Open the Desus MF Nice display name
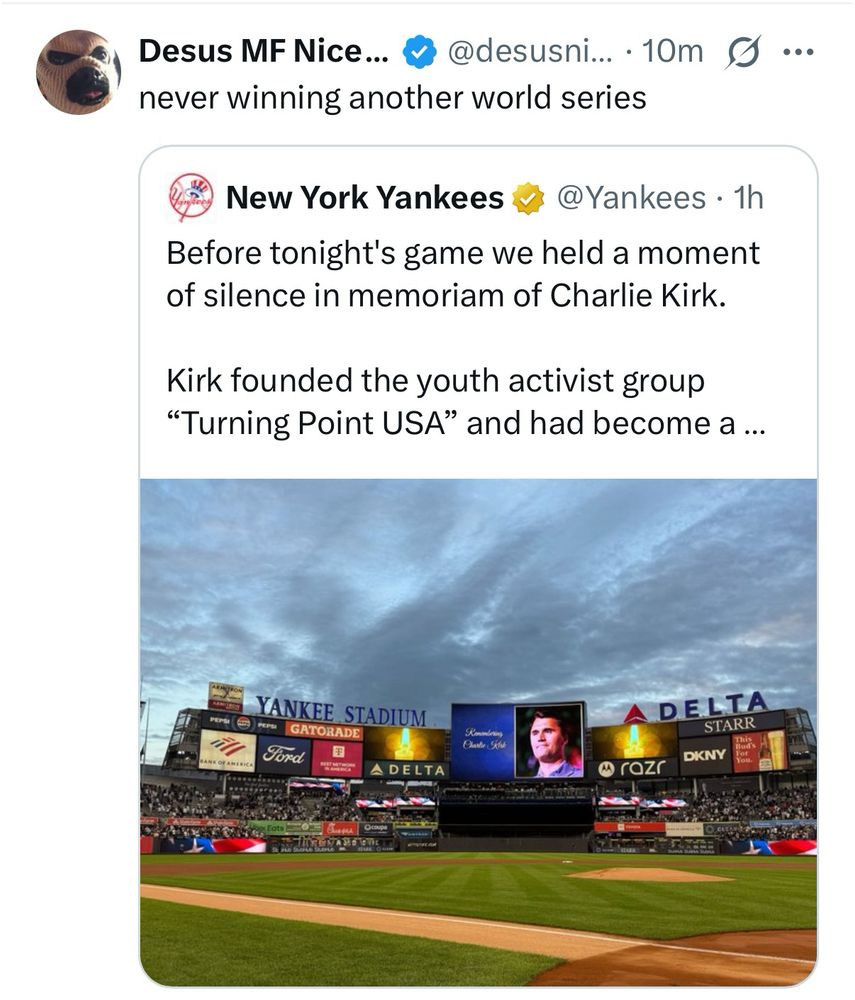The image size is (855, 1000). coord(263,51)
